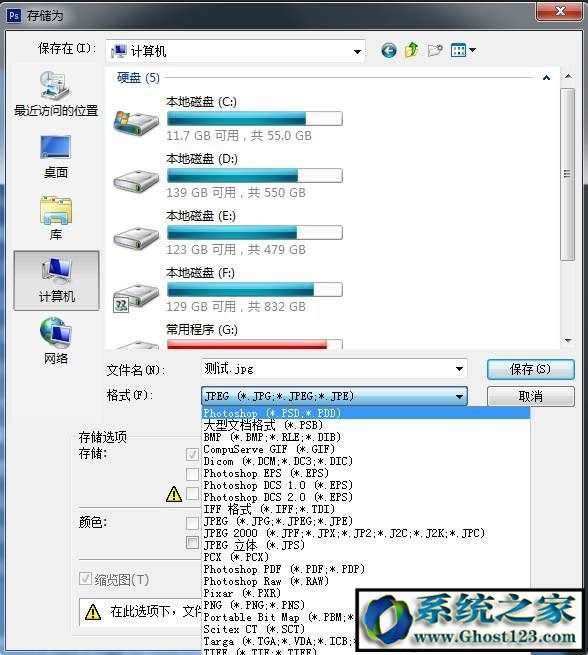Choose BMP format from list
588x655 pixels.
[365, 437]
